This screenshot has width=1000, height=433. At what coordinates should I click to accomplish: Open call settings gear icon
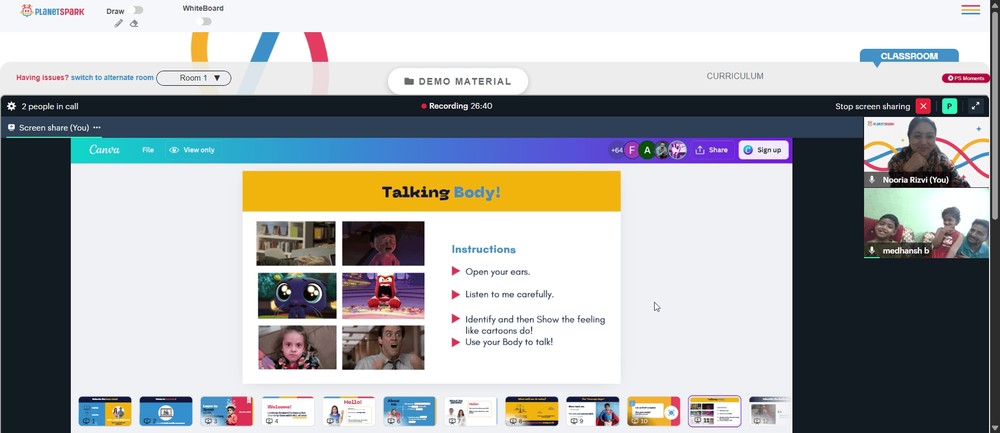click(x=11, y=106)
